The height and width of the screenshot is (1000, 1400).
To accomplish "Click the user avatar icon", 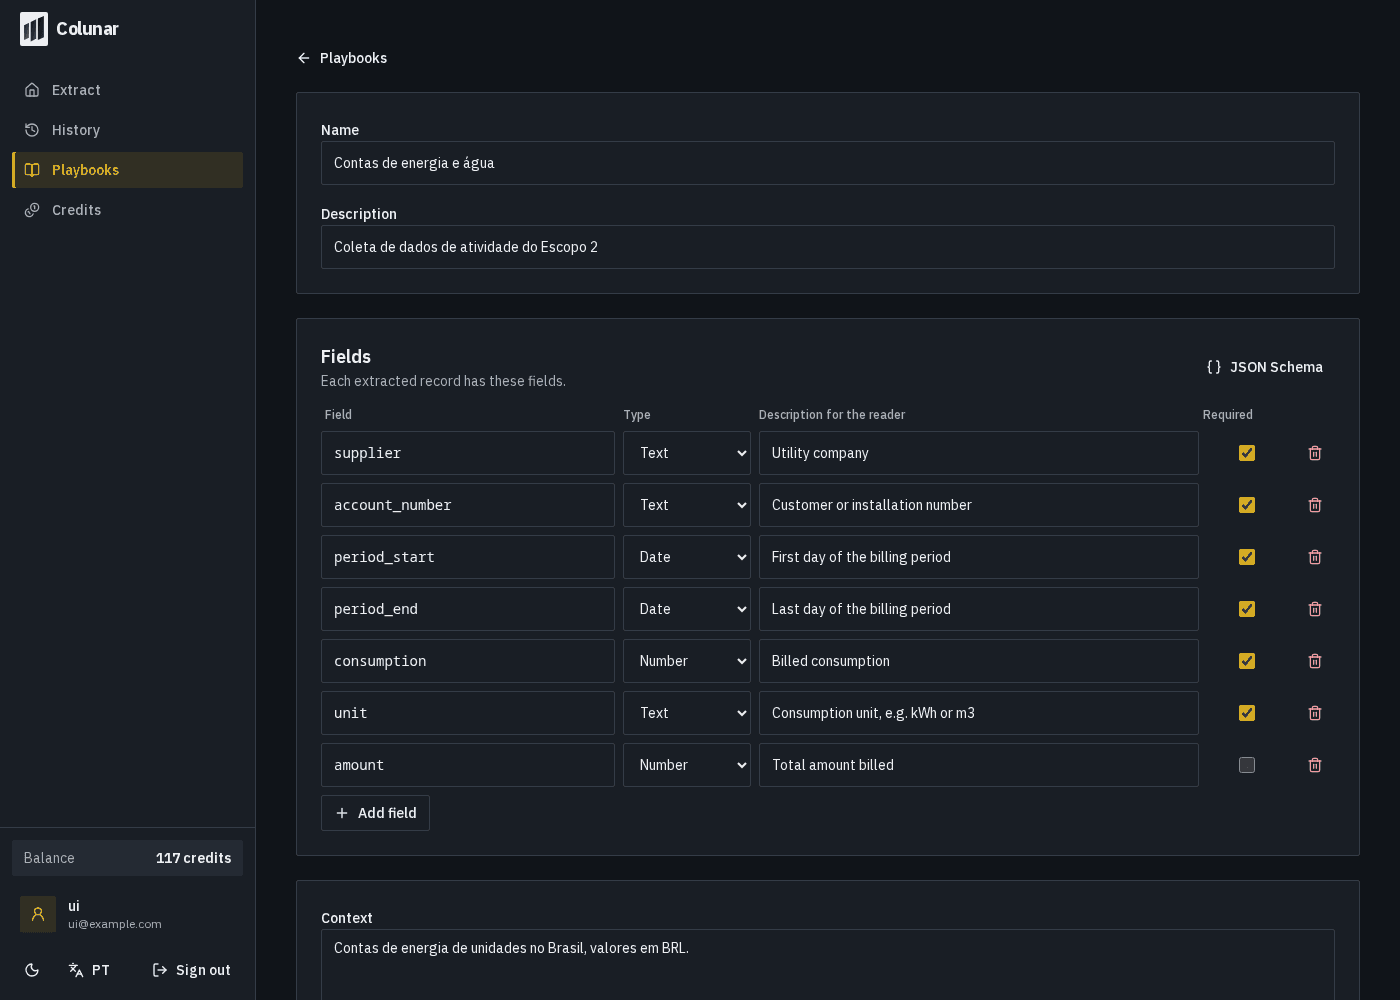I will click(38, 914).
